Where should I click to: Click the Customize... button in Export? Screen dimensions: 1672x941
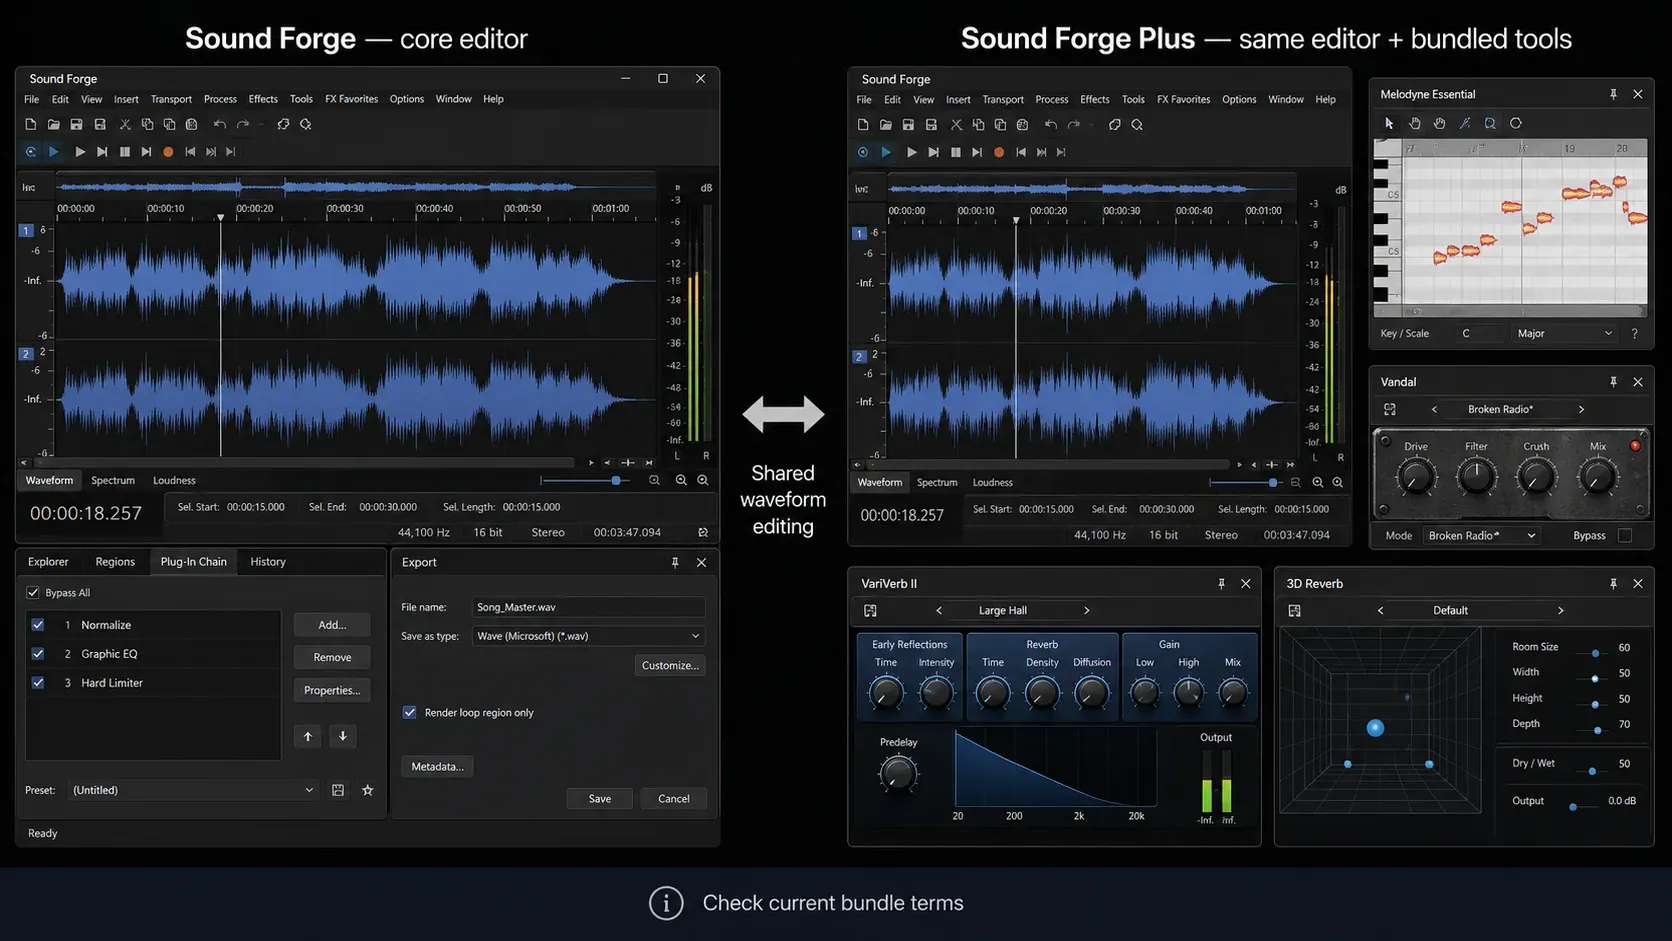(670, 666)
